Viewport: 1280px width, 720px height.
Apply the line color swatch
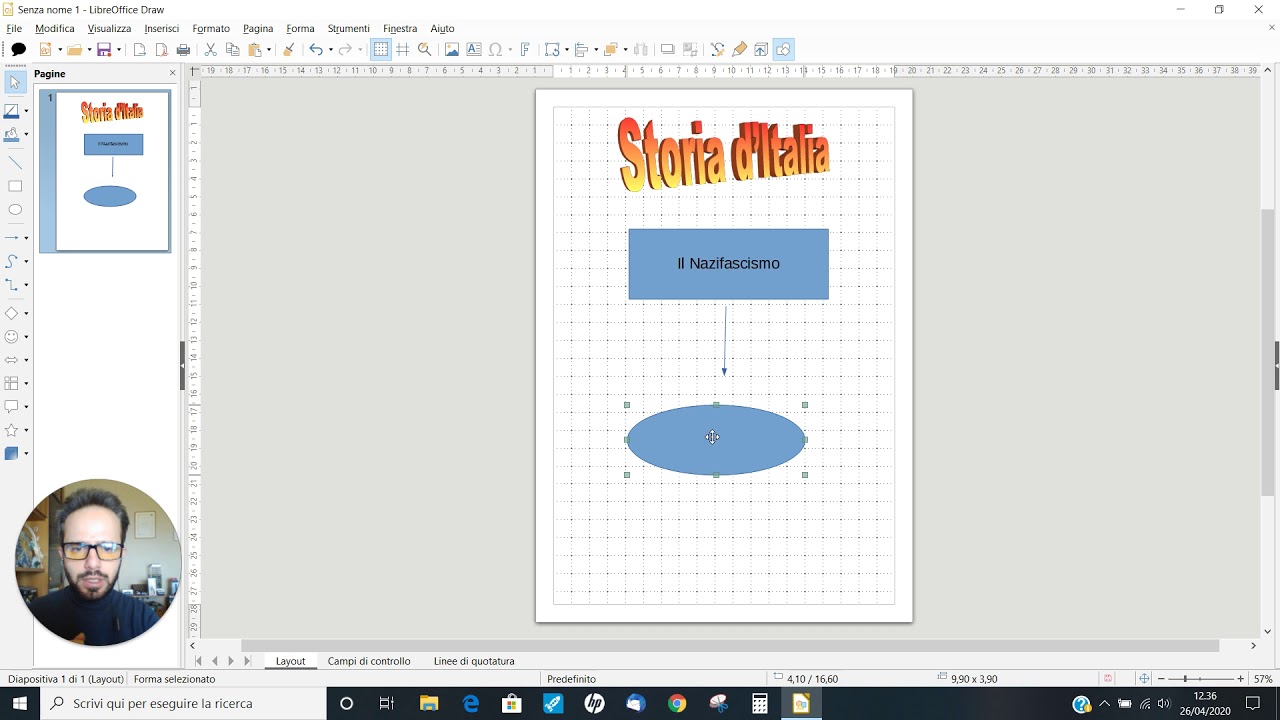point(12,112)
